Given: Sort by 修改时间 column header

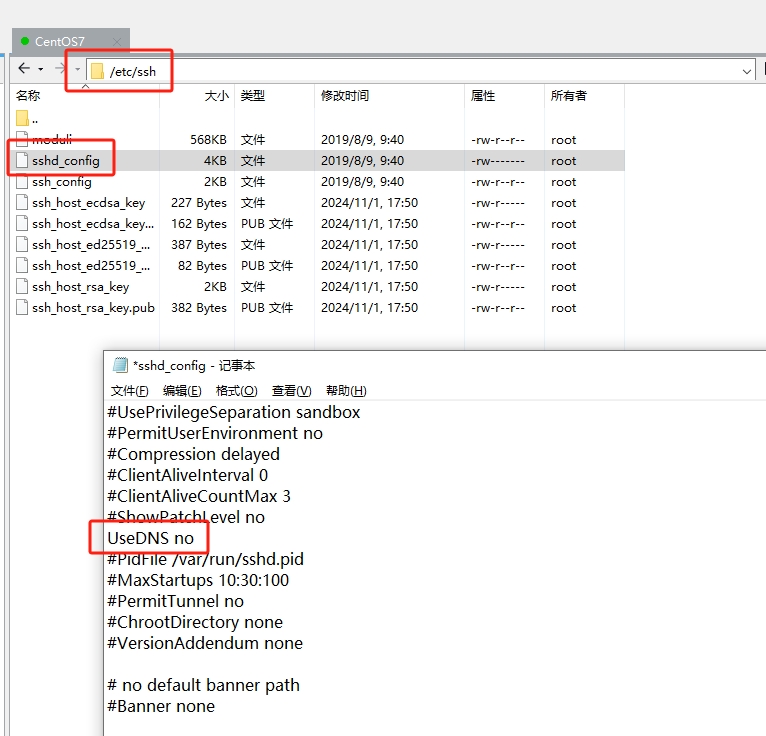Looking at the screenshot, I should point(344,95).
